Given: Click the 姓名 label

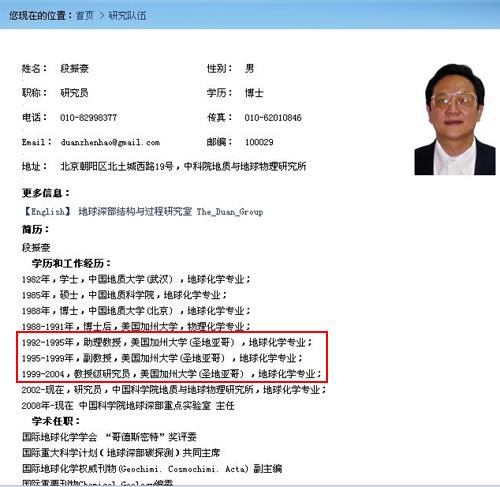Looking at the screenshot, I should (34, 68).
